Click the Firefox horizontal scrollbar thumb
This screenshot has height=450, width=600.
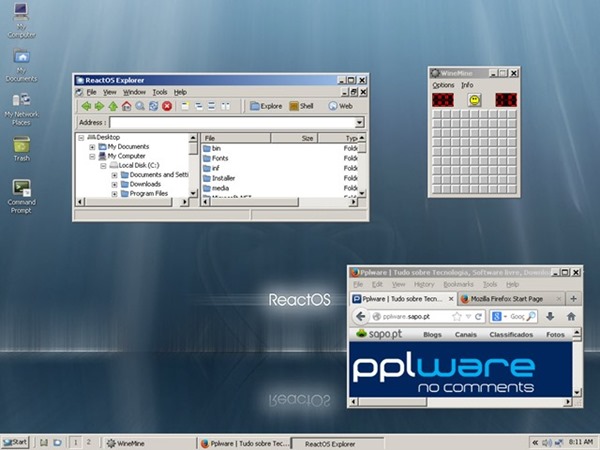(393, 402)
